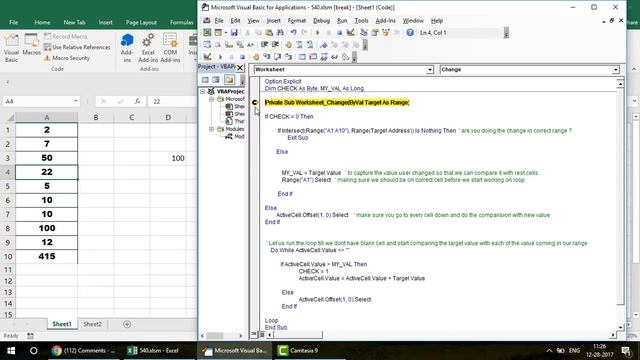This screenshot has width=640, height=360.
Task: Toggle Design Mode in the Debug toolbar
Action: [207, 57]
